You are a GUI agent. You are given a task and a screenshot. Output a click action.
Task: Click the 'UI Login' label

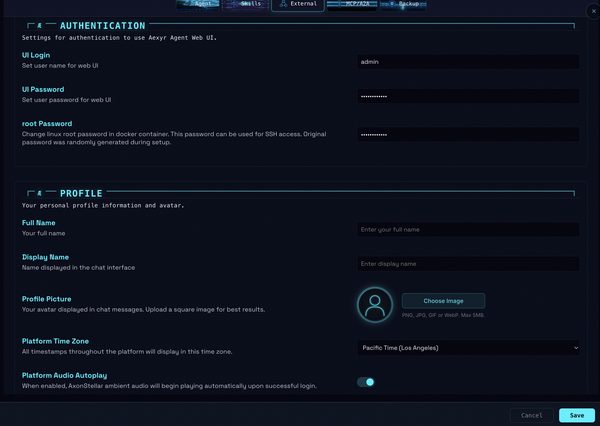point(36,55)
